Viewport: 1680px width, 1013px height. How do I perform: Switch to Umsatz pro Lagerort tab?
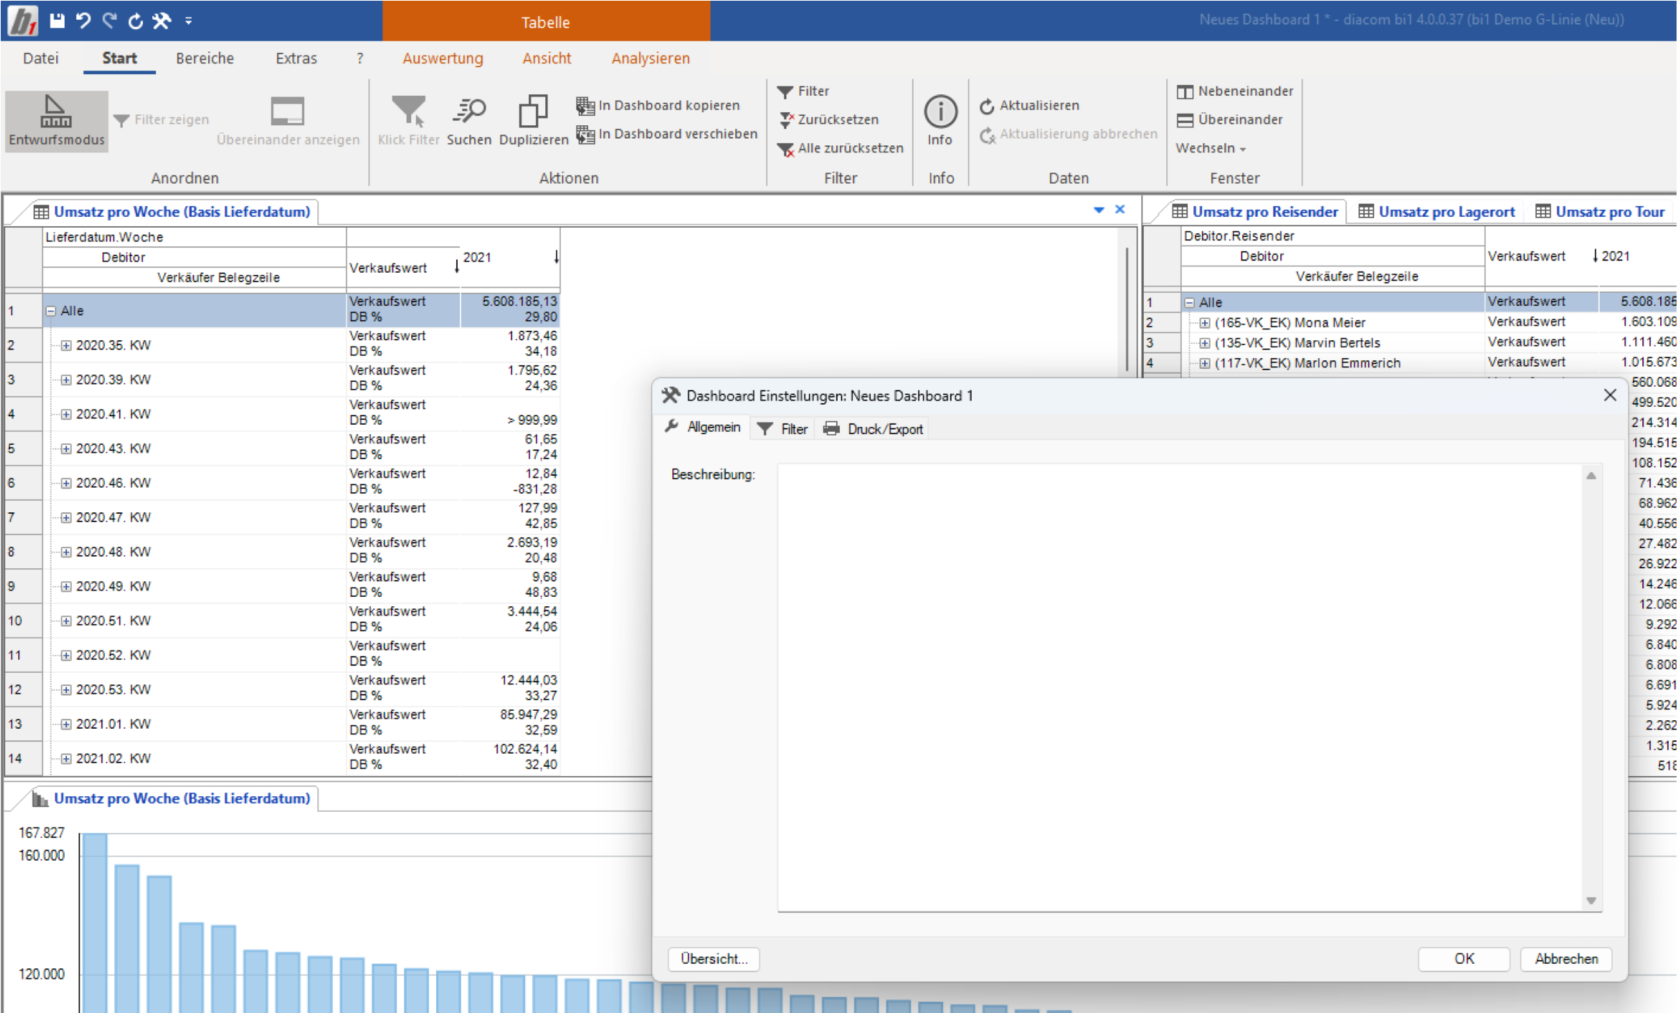[1436, 211]
